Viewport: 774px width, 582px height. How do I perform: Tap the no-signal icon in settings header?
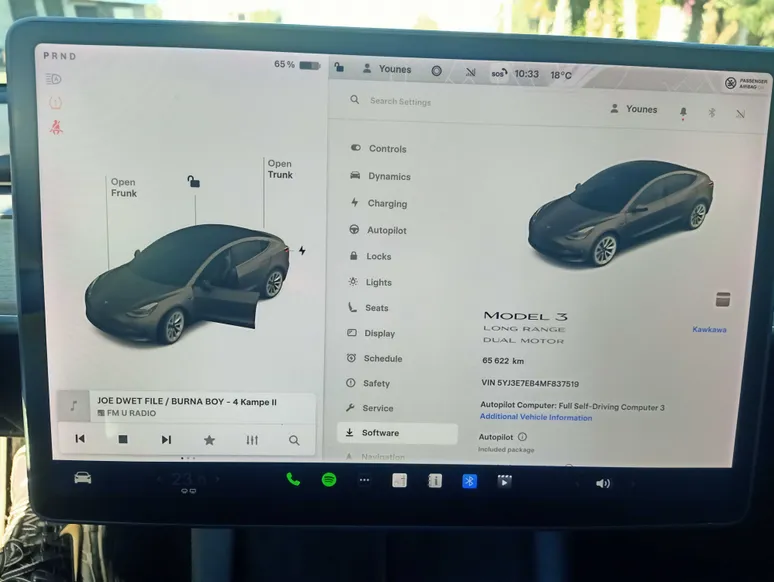point(740,114)
